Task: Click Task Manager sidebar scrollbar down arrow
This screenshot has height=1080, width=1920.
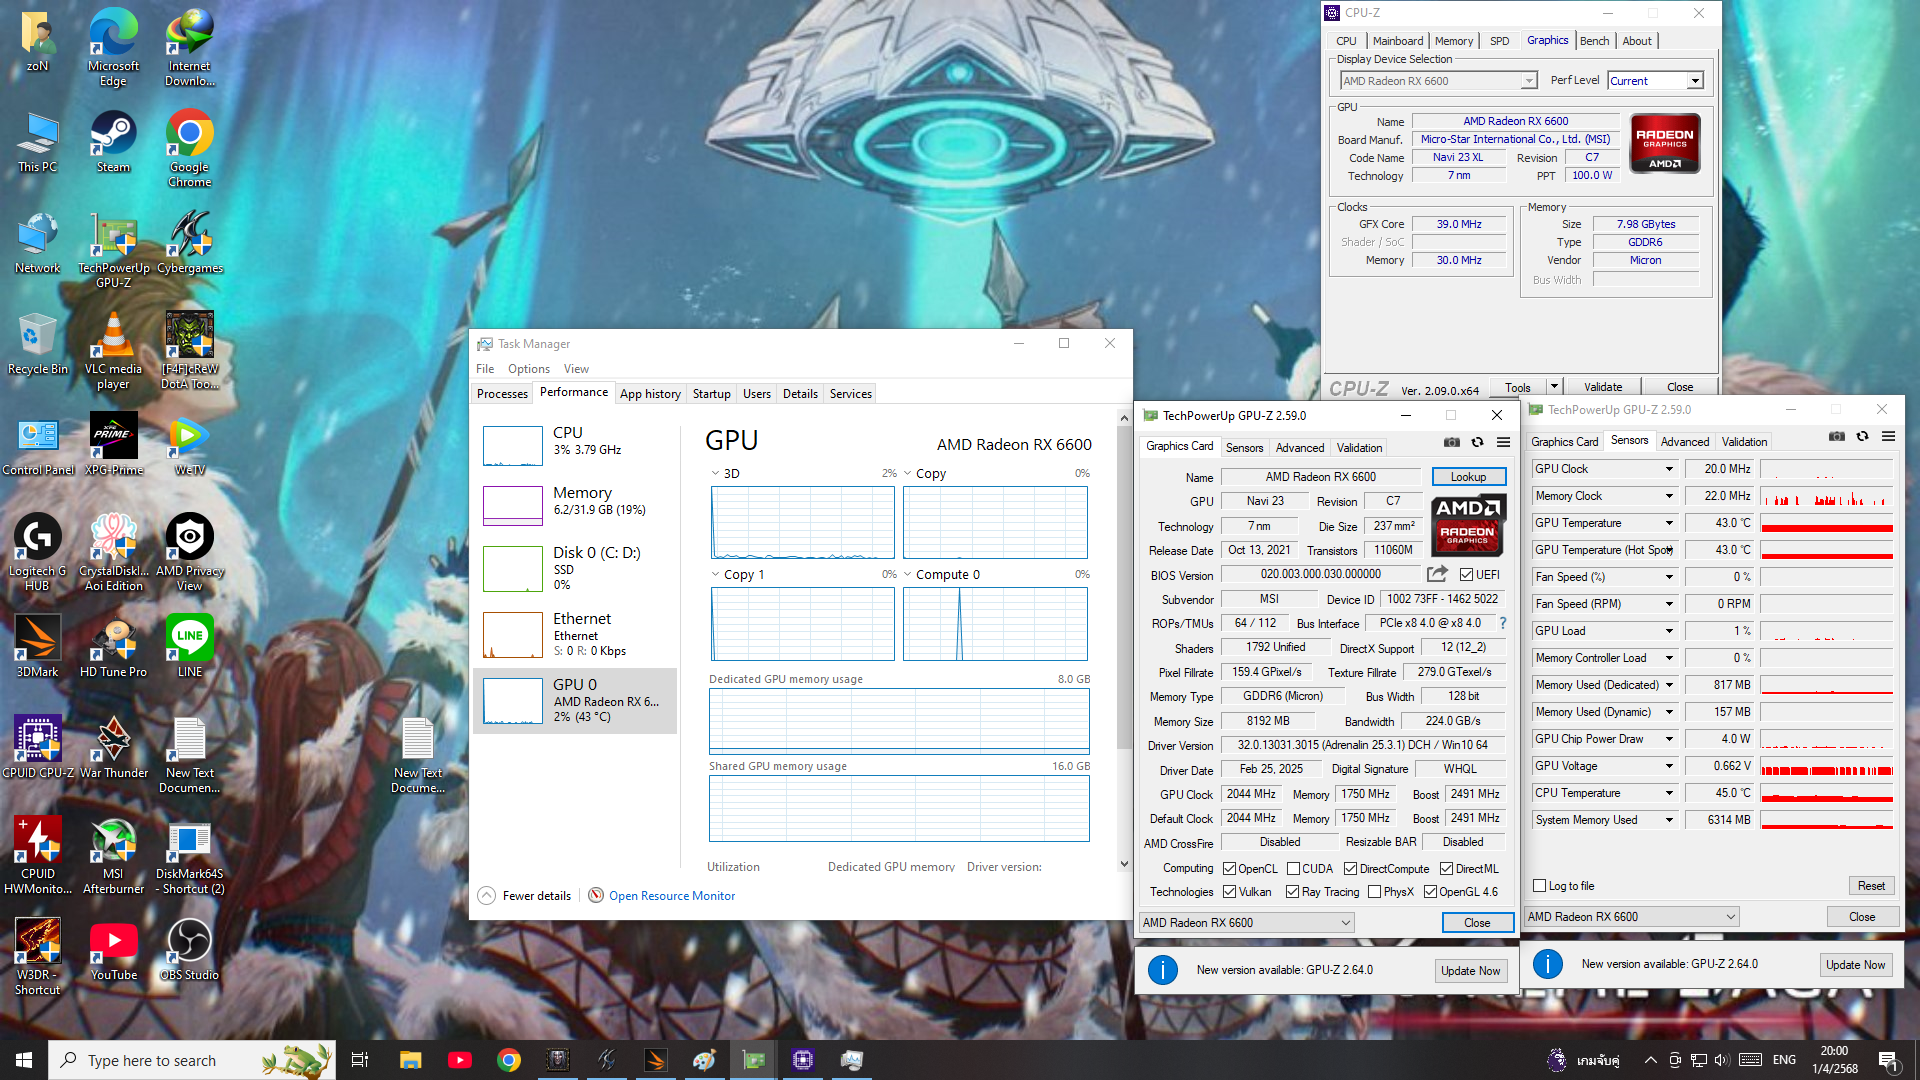Action: 1124,865
